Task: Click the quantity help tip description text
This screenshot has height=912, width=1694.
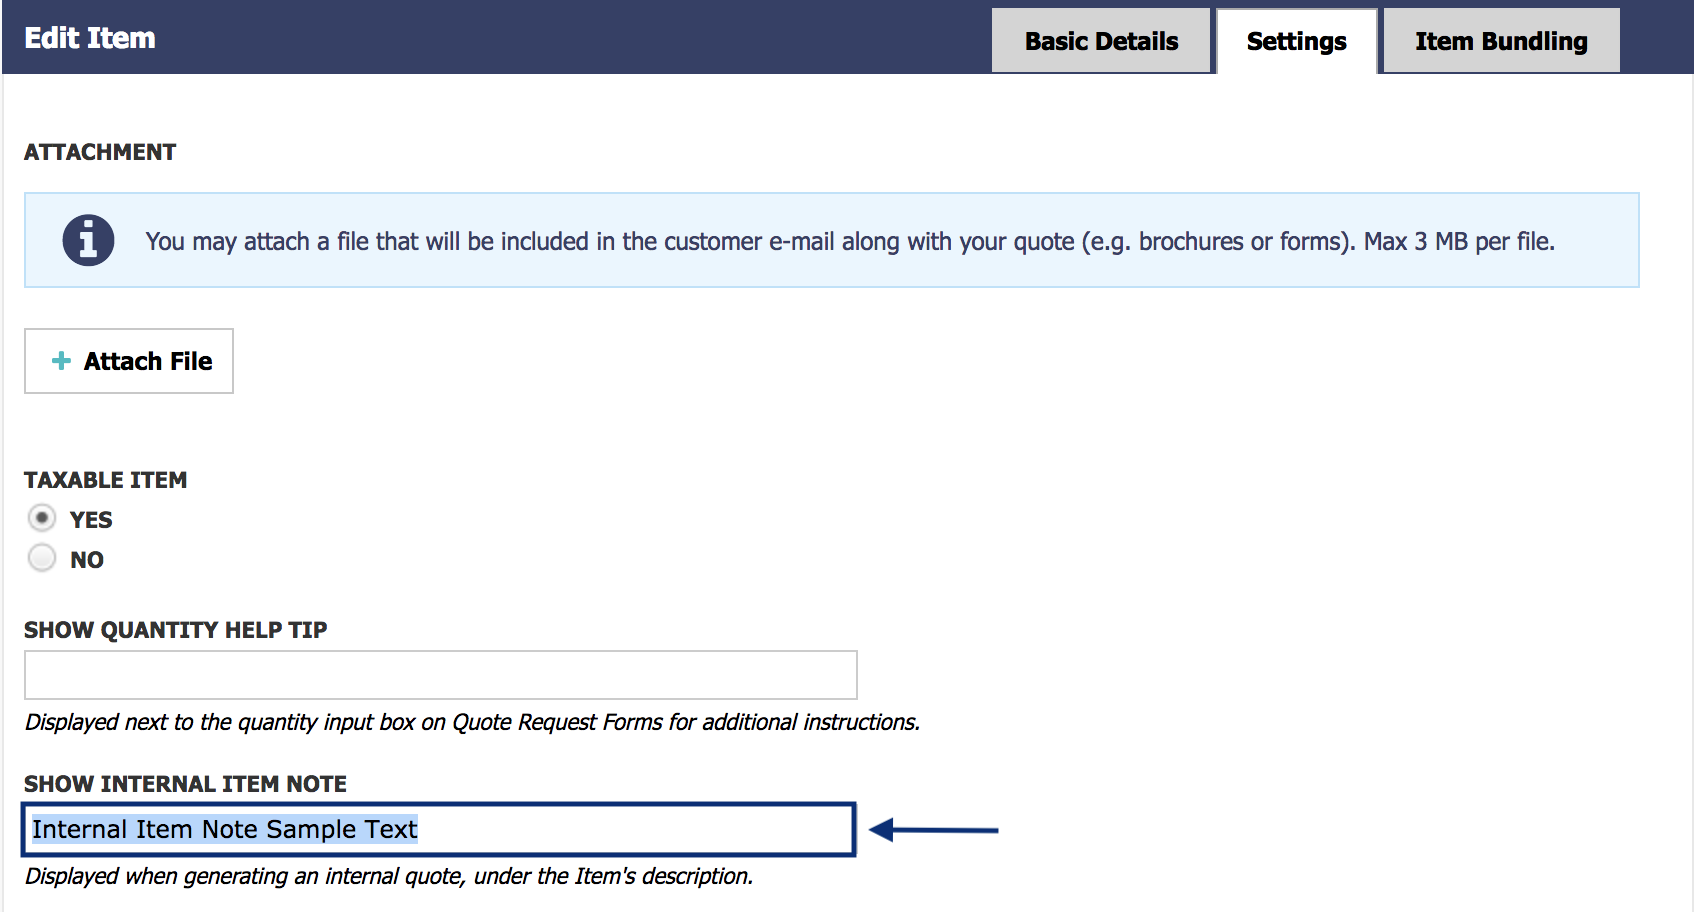Action: [472, 722]
